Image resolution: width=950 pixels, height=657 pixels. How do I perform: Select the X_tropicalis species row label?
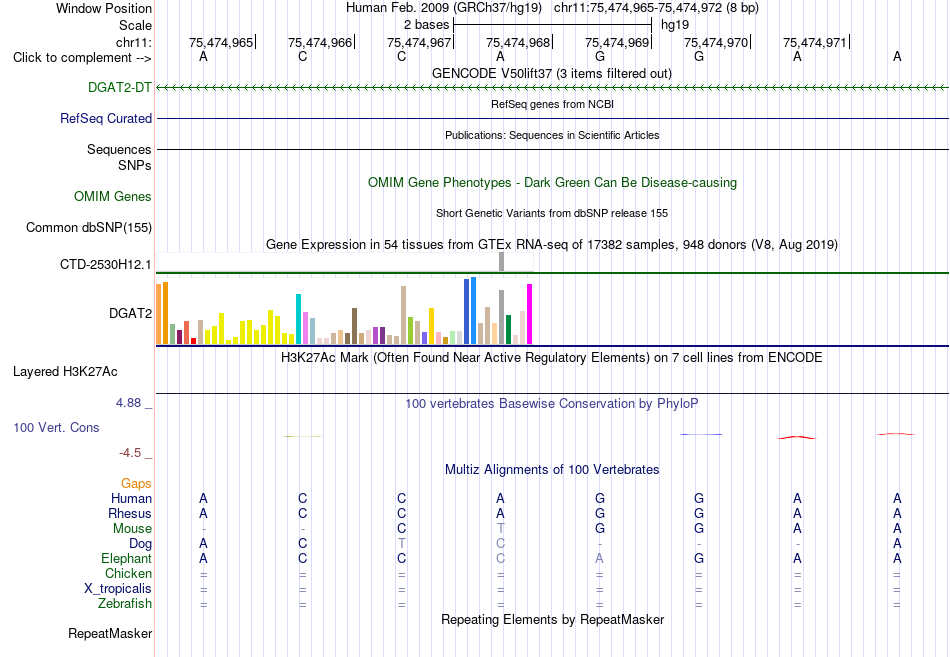click(x=118, y=589)
